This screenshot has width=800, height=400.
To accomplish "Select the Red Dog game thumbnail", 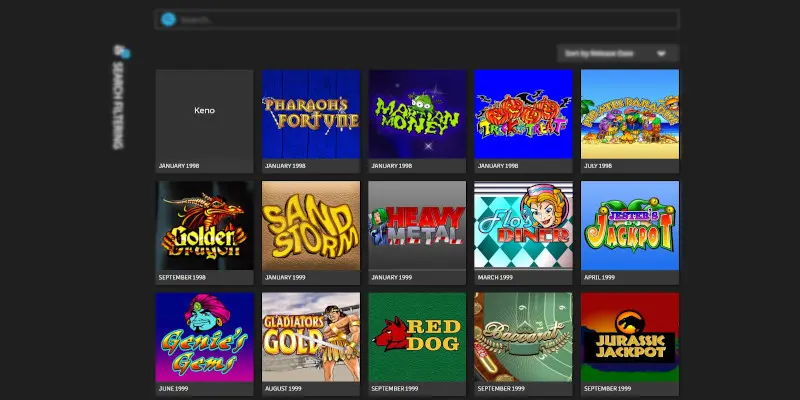I will click(x=417, y=337).
